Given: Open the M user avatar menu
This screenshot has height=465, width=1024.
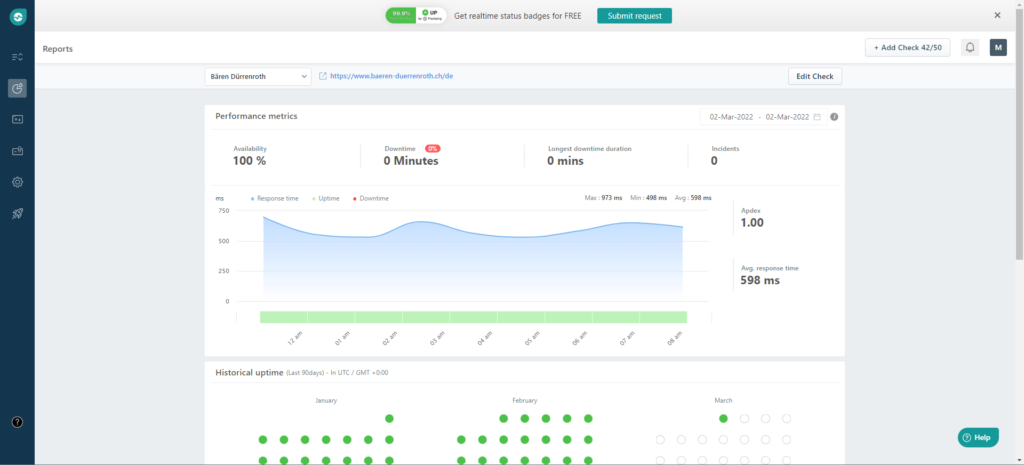Looking at the screenshot, I should point(997,48).
